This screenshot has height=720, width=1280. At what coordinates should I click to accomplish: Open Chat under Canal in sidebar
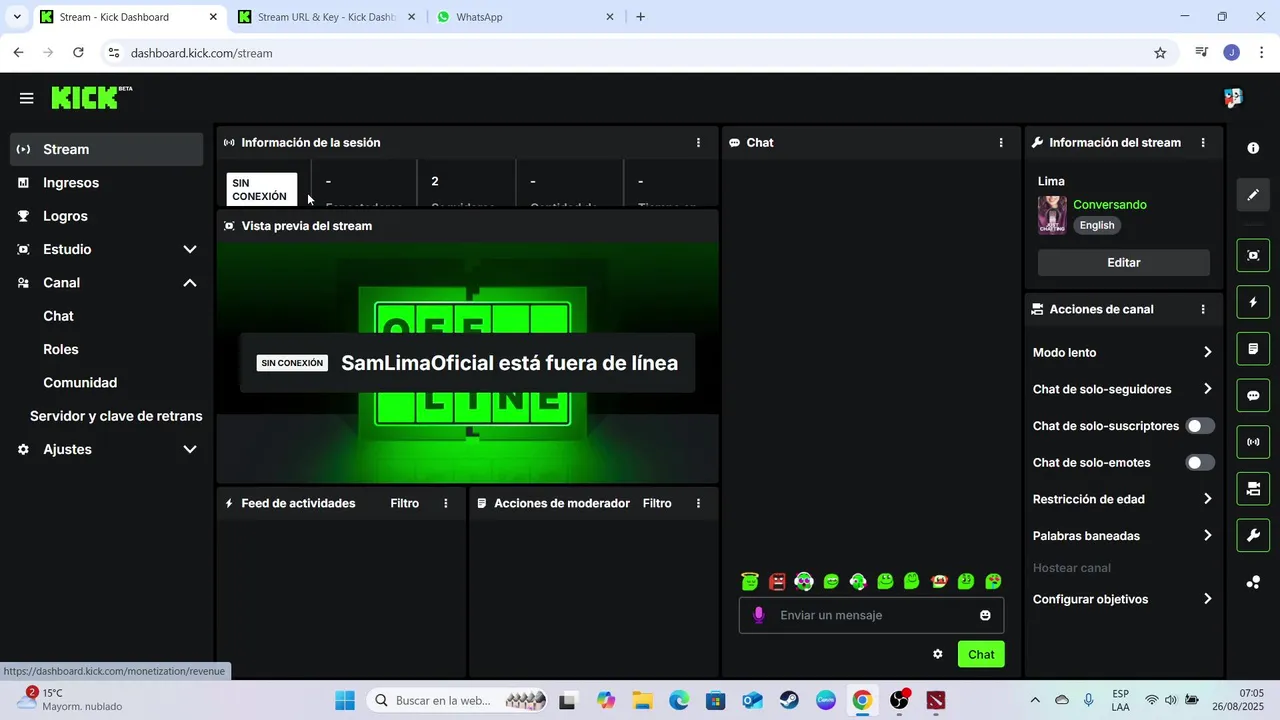coord(58,316)
